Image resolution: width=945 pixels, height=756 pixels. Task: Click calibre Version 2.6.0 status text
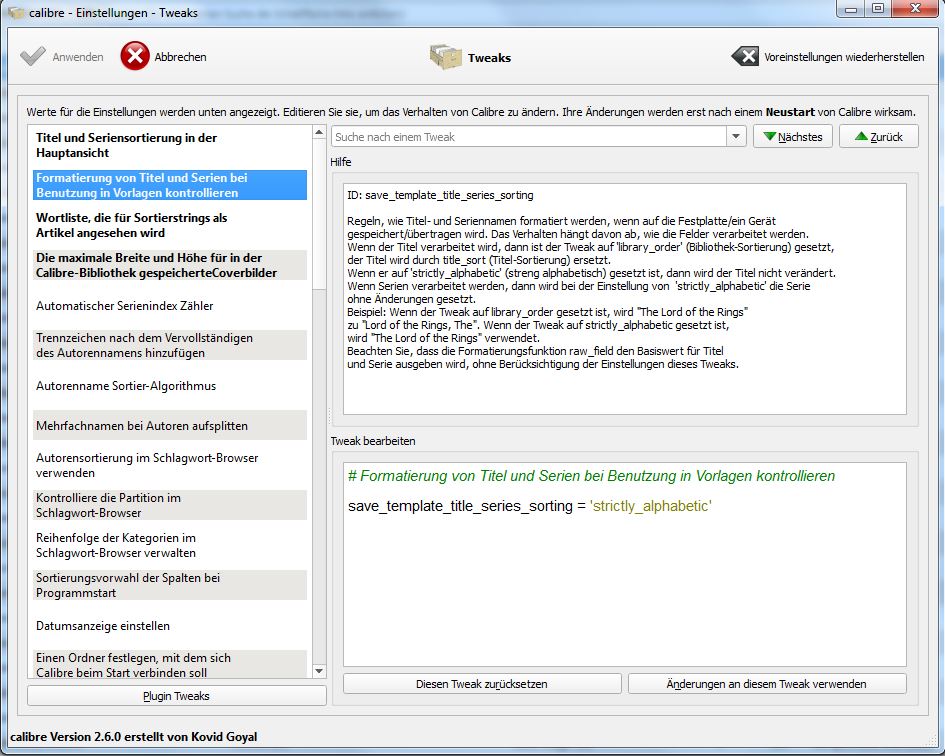(x=134, y=737)
